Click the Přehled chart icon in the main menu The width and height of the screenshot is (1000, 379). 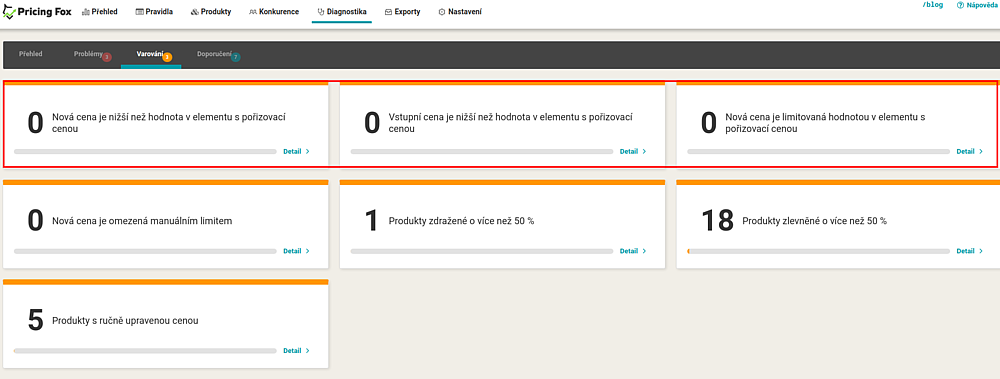tap(86, 11)
